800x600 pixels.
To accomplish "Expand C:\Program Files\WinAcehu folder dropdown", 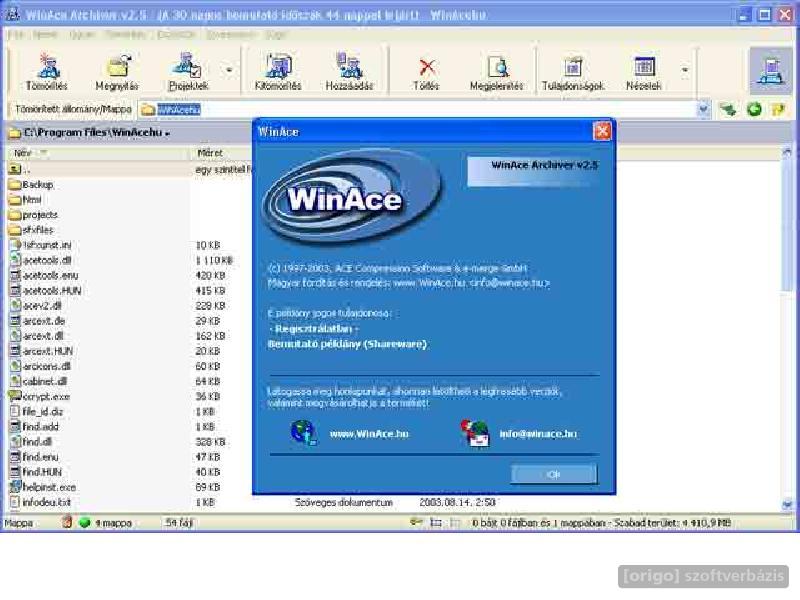I will coord(167,133).
